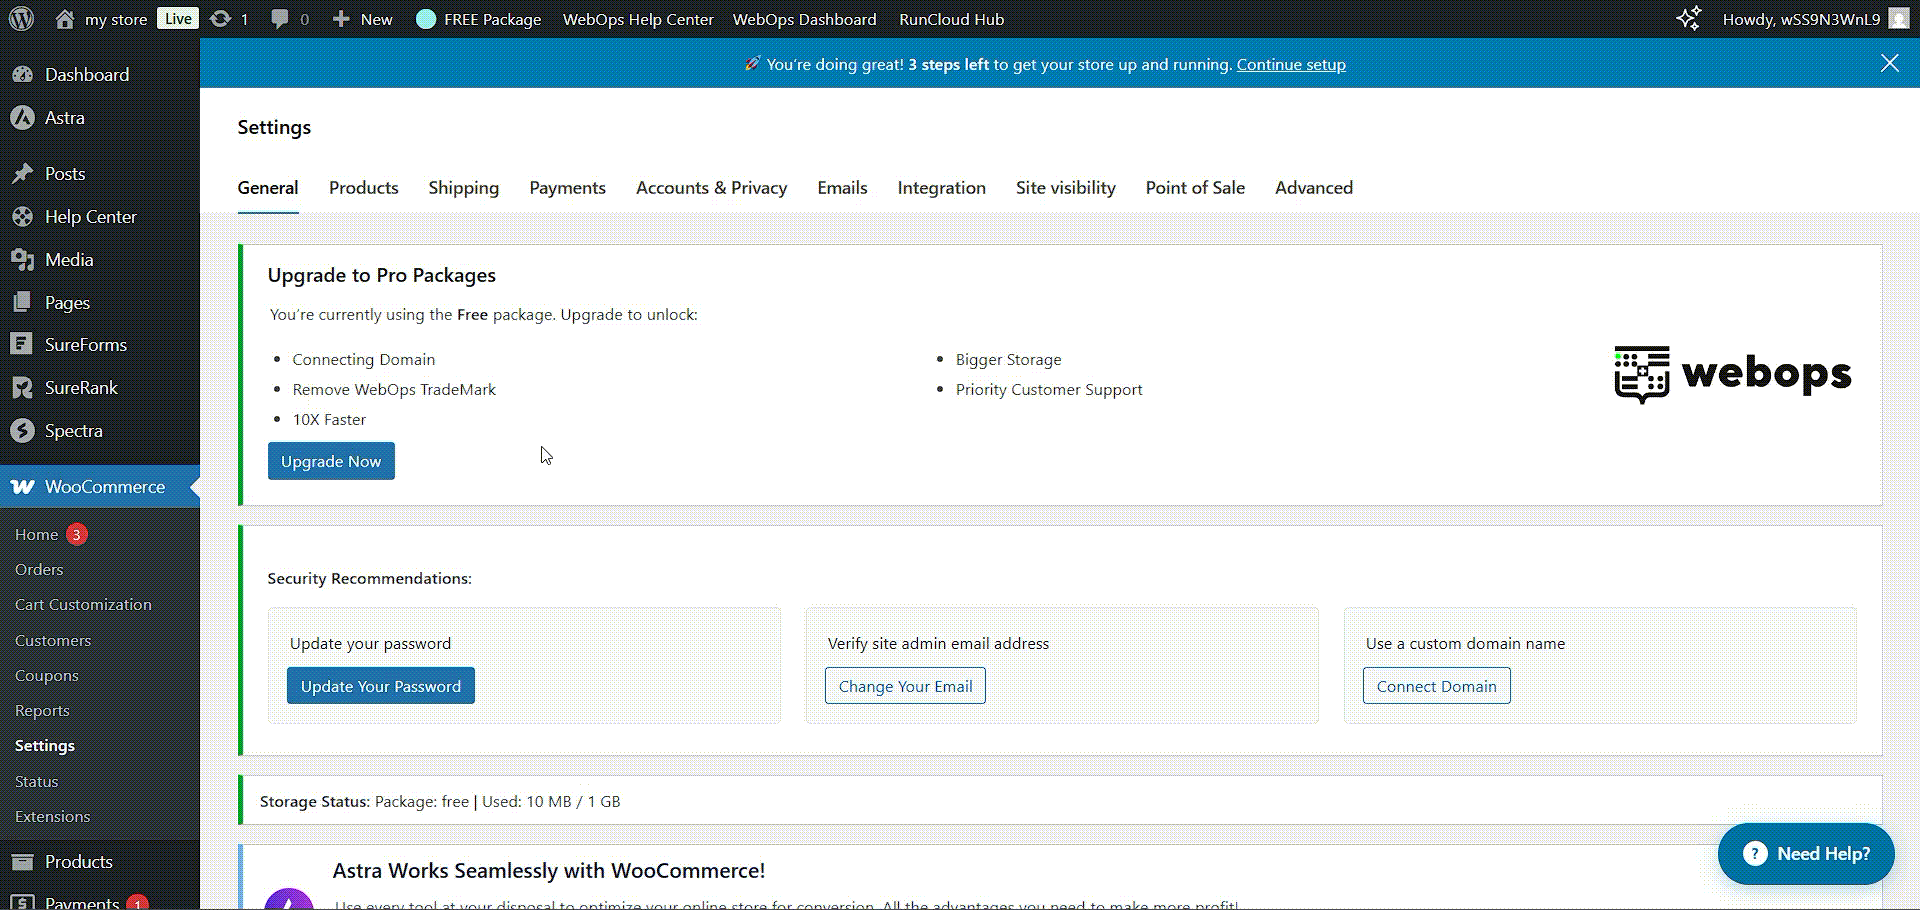
Task: Open the Need Help chat widget
Action: [x=1806, y=854]
